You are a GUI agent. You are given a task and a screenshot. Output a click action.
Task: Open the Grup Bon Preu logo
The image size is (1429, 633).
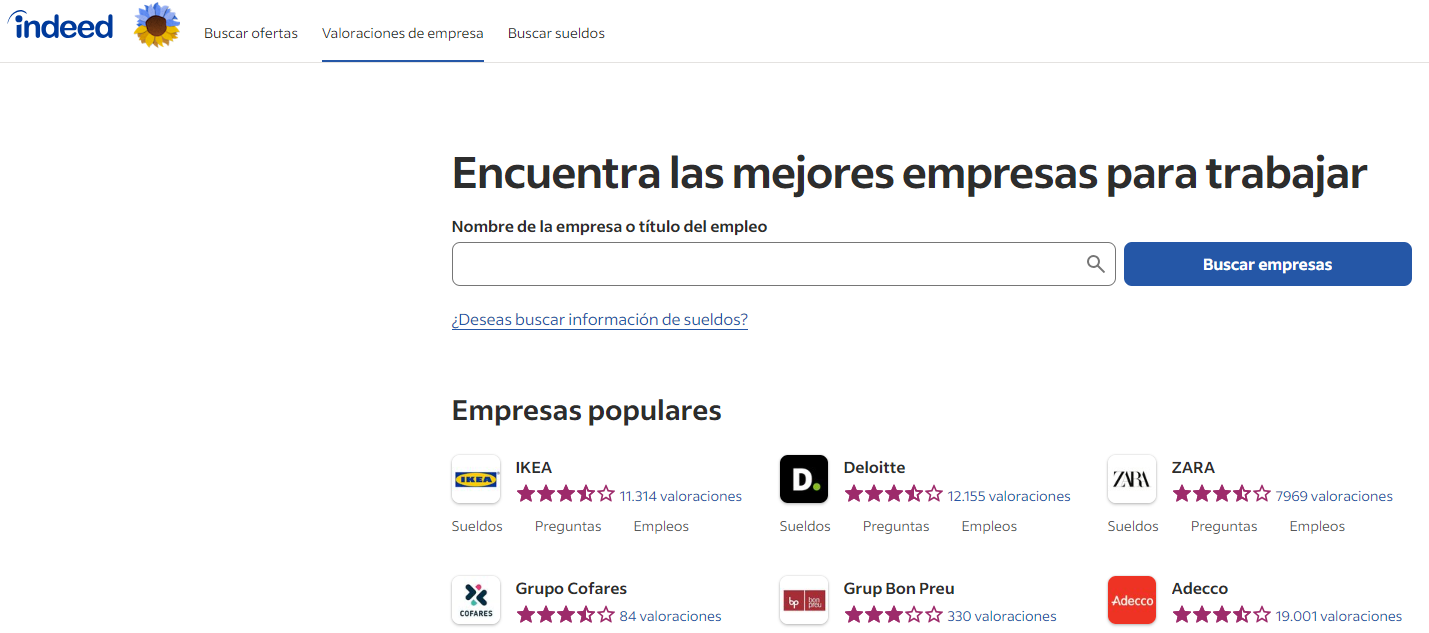tap(804, 600)
